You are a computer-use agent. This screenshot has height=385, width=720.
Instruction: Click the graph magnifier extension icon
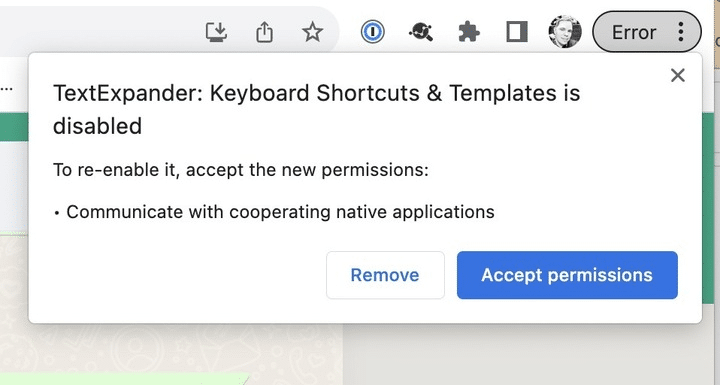pos(421,32)
